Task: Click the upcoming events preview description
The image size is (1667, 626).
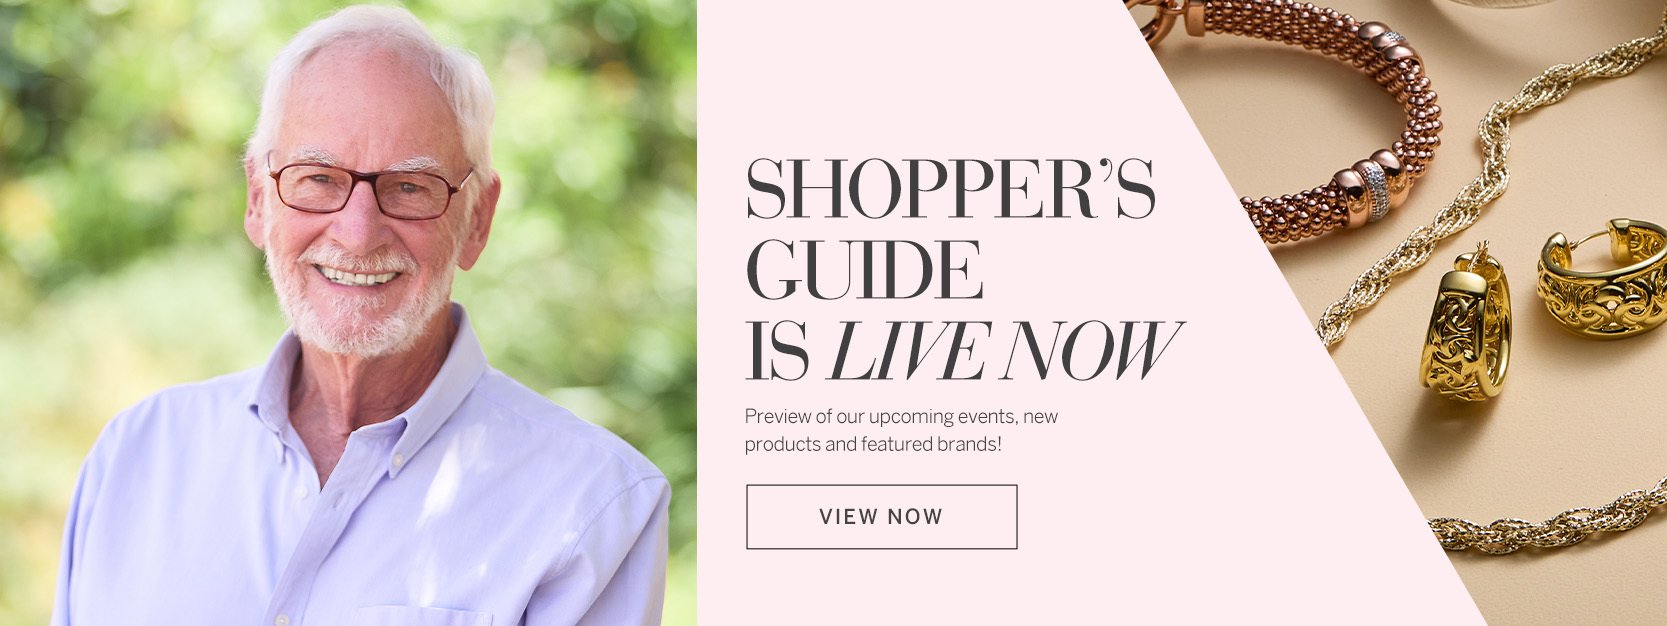Action: [x=900, y=430]
